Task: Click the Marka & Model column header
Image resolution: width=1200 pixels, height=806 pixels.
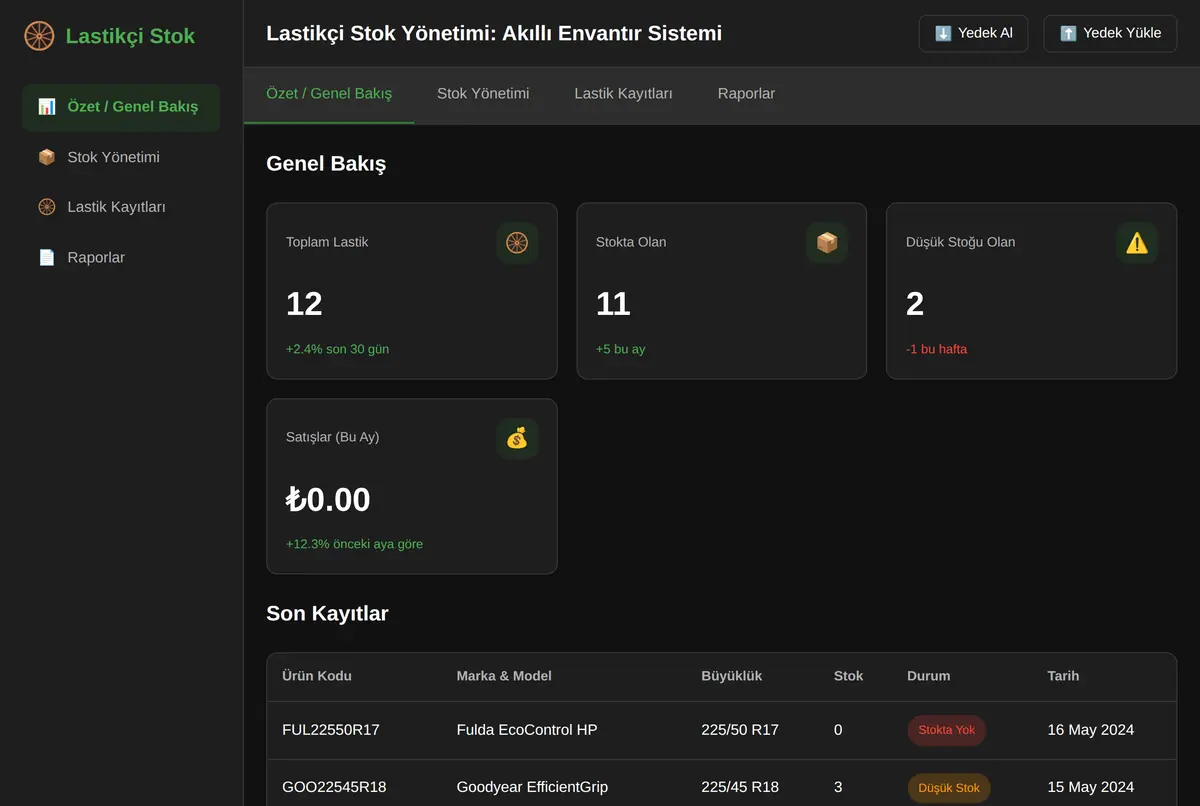Action: pos(504,676)
